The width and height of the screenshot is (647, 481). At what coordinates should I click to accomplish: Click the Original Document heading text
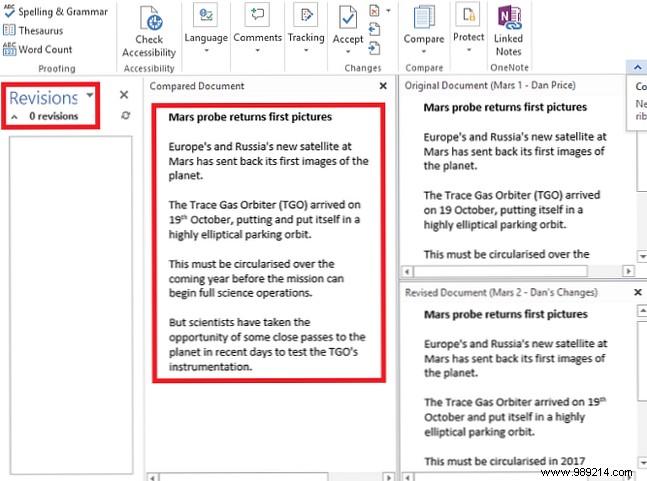[490, 85]
